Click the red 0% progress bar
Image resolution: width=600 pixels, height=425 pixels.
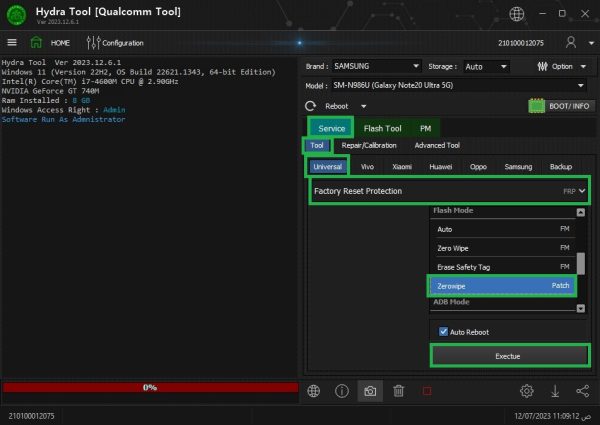150,388
